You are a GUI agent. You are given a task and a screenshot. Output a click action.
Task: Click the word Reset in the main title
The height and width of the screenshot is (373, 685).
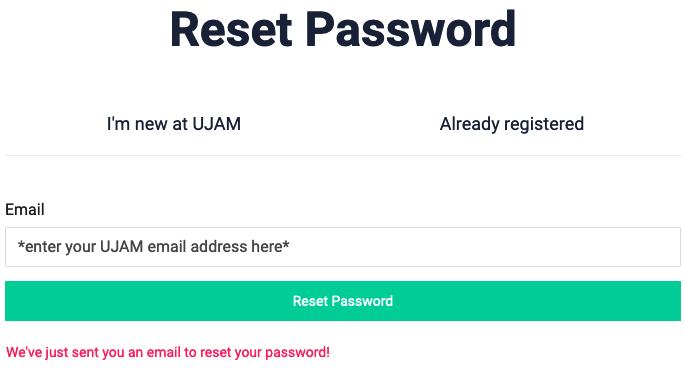click(231, 30)
